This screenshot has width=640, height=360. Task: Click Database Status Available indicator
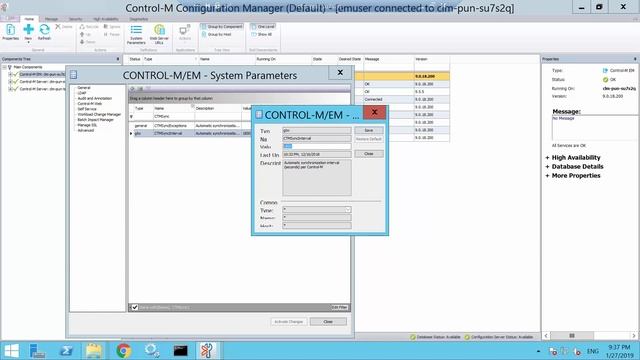click(435, 337)
